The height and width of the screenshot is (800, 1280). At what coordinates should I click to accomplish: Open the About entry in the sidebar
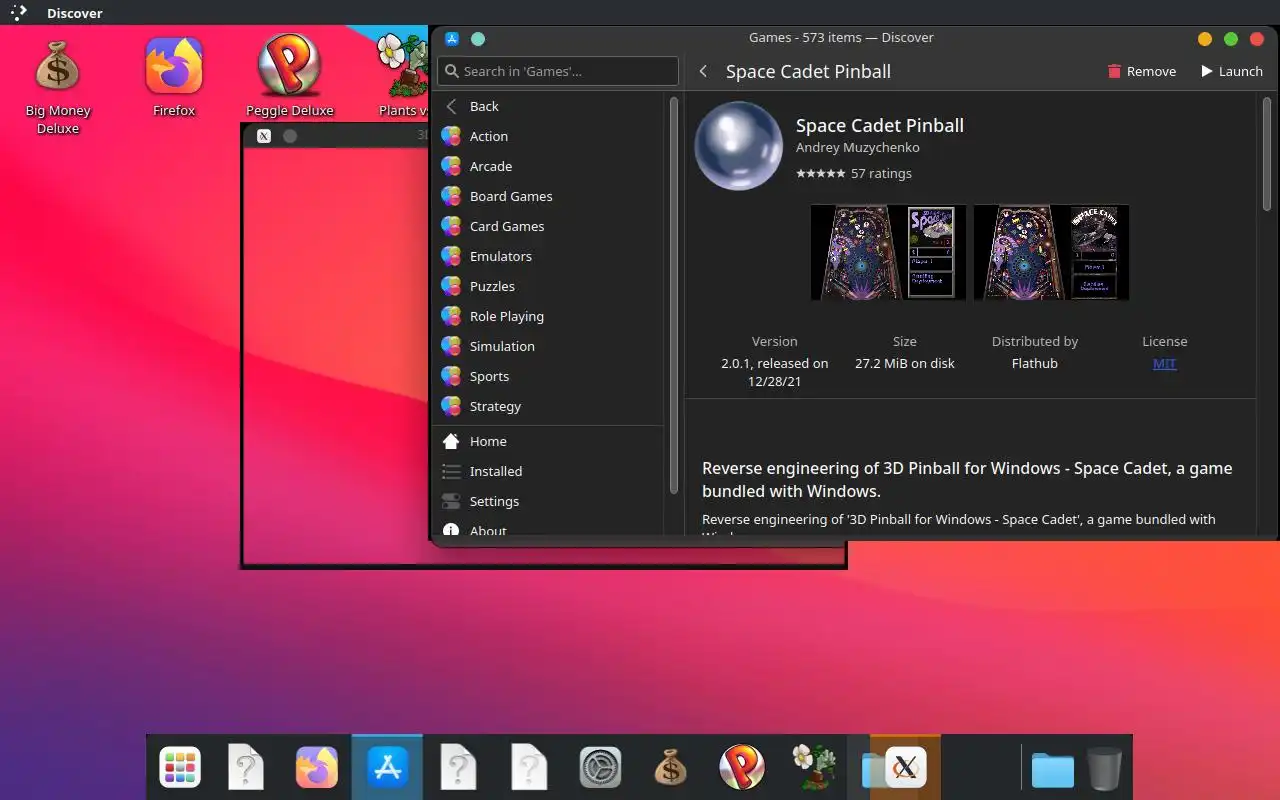548,528
